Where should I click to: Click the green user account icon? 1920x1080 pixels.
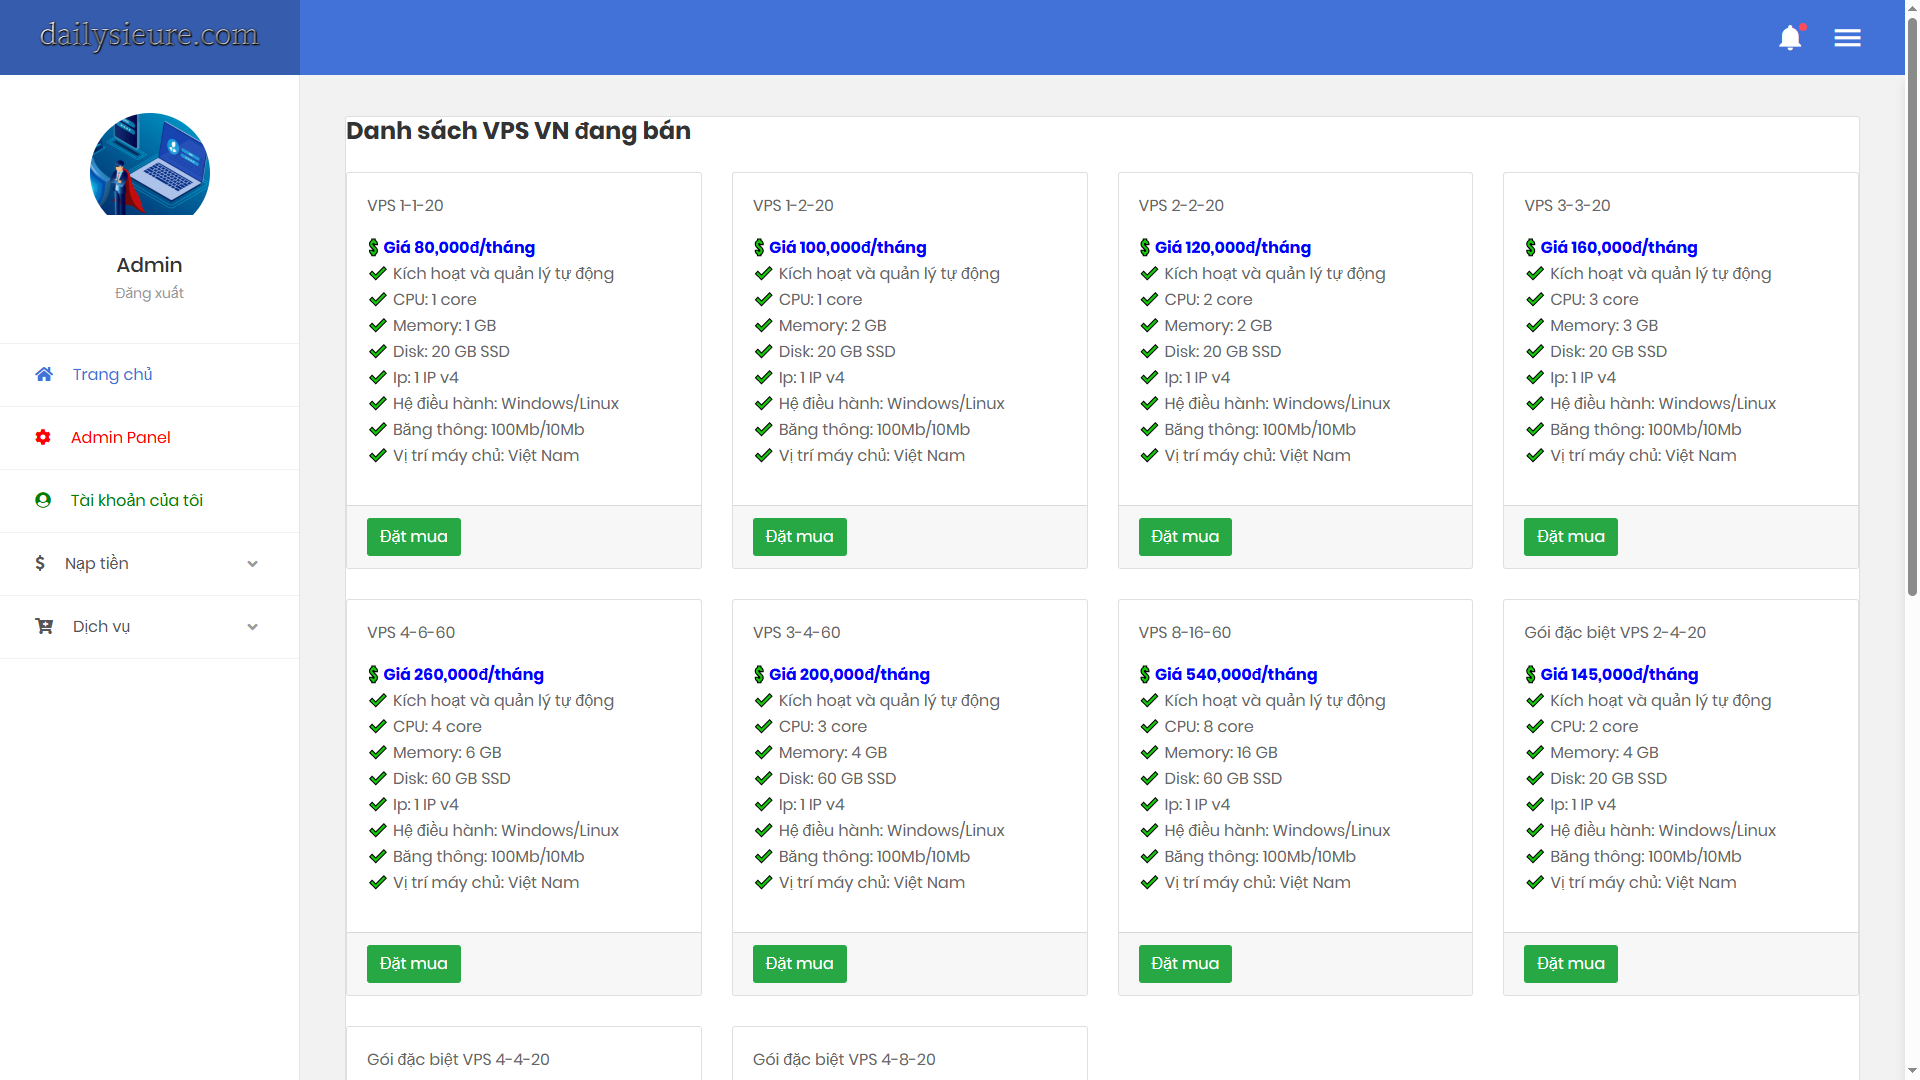pos(43,500)
